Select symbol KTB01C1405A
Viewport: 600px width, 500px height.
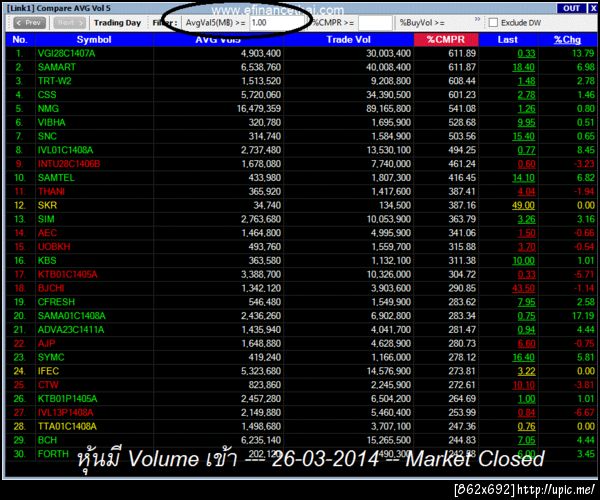pyautogui.click(x=67, y=274)
